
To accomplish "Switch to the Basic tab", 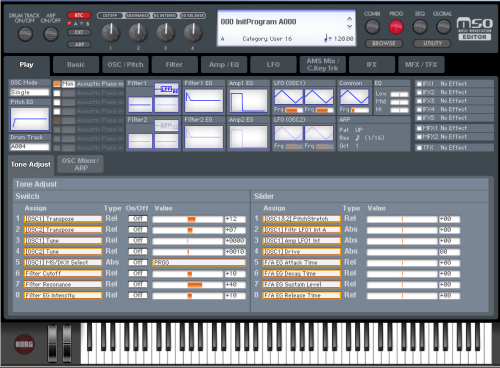I will 76,65.
